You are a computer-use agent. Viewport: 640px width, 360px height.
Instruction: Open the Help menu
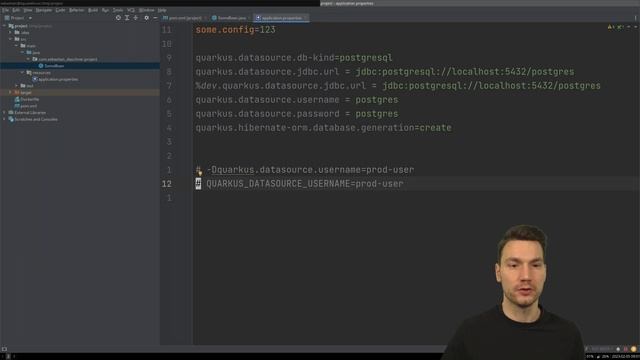pyautogui.click(x=162, y=10)
